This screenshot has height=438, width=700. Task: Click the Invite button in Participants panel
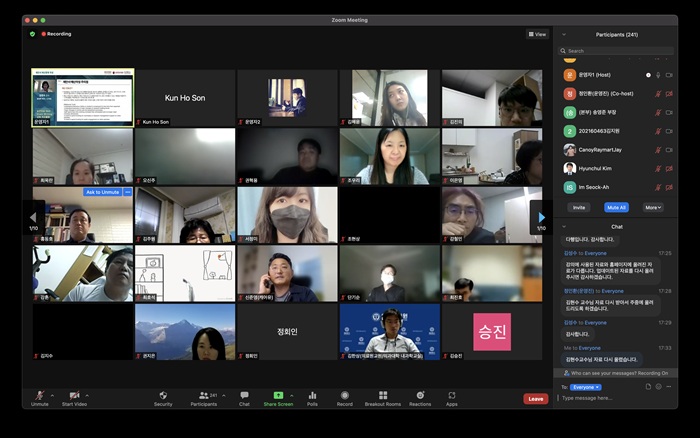[x=579, y=207]
